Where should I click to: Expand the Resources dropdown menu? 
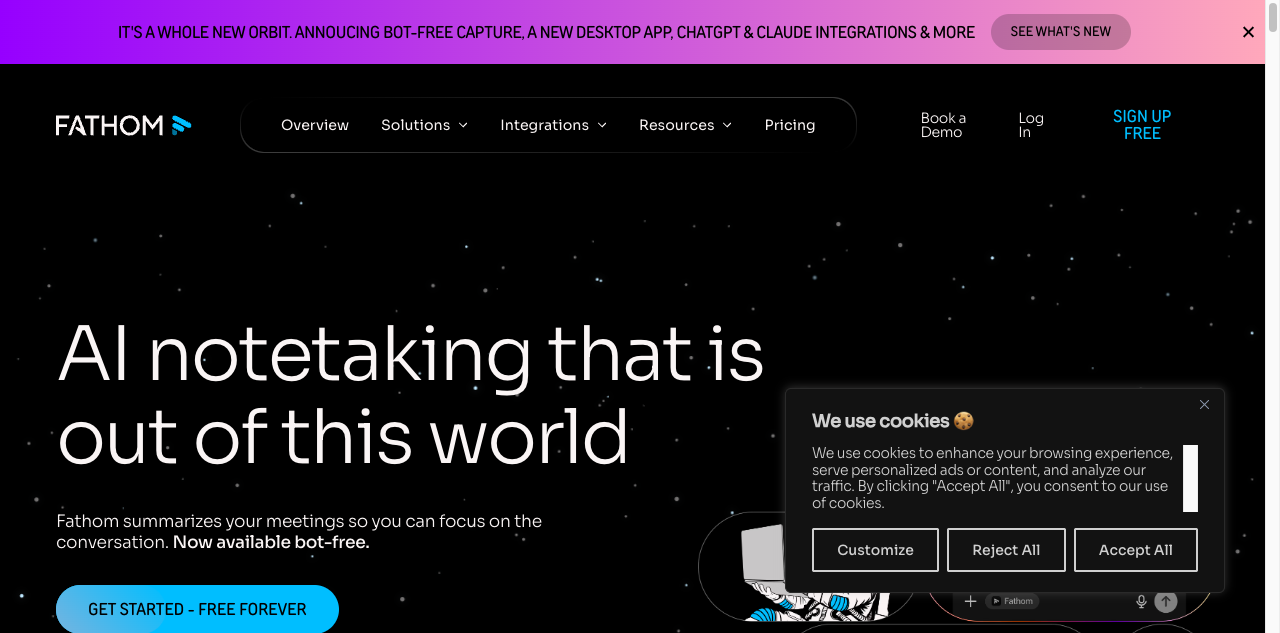tap(685, 125)
